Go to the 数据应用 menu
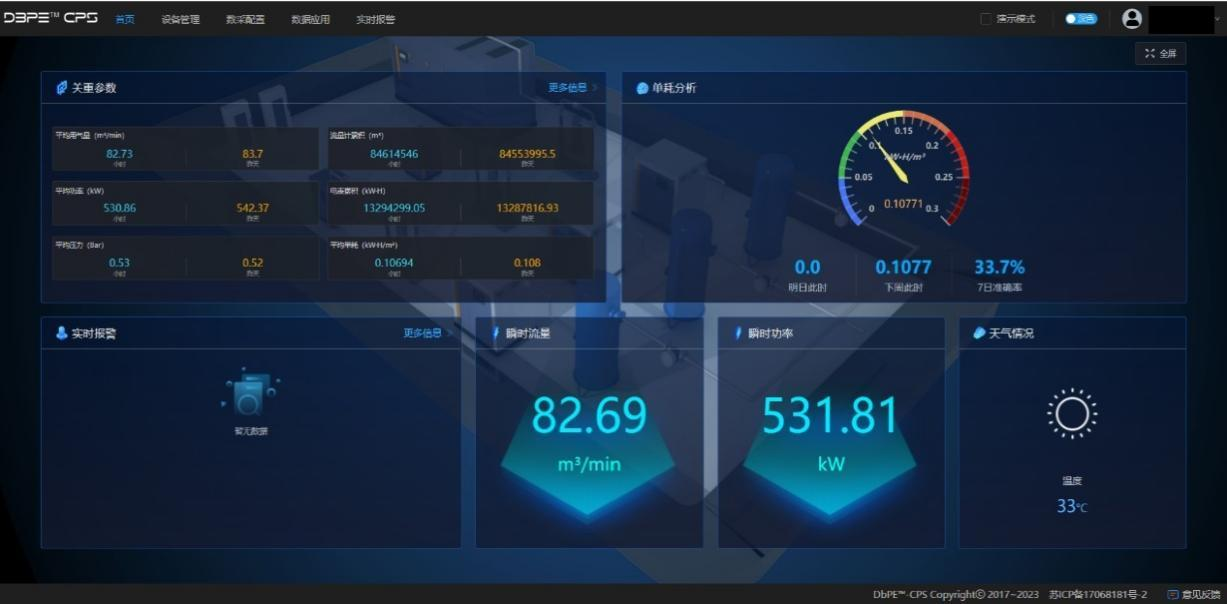This screenshot has width=1227, height=604. point(310,19)
